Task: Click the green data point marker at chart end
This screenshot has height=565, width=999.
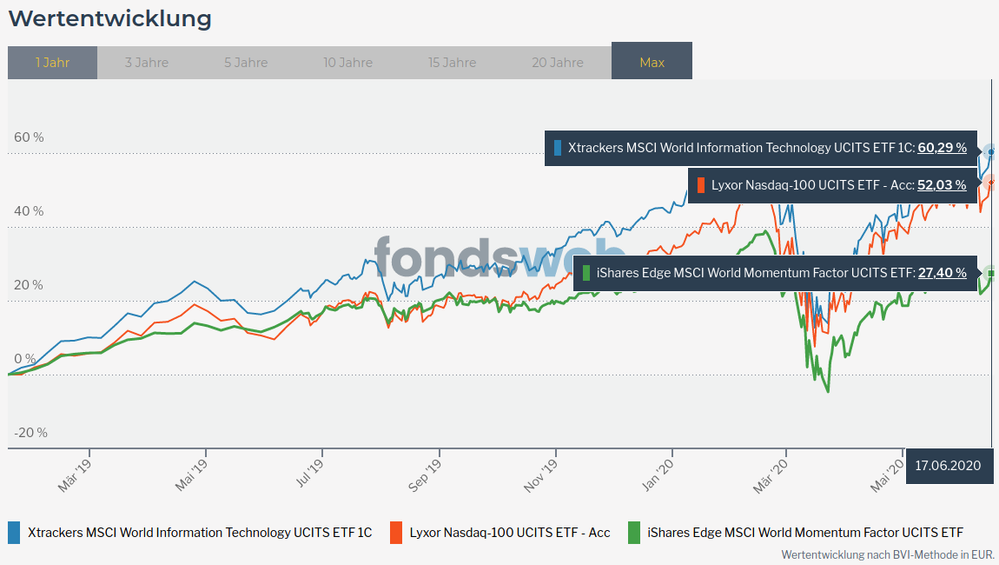Action: click(x=991, y=273)
